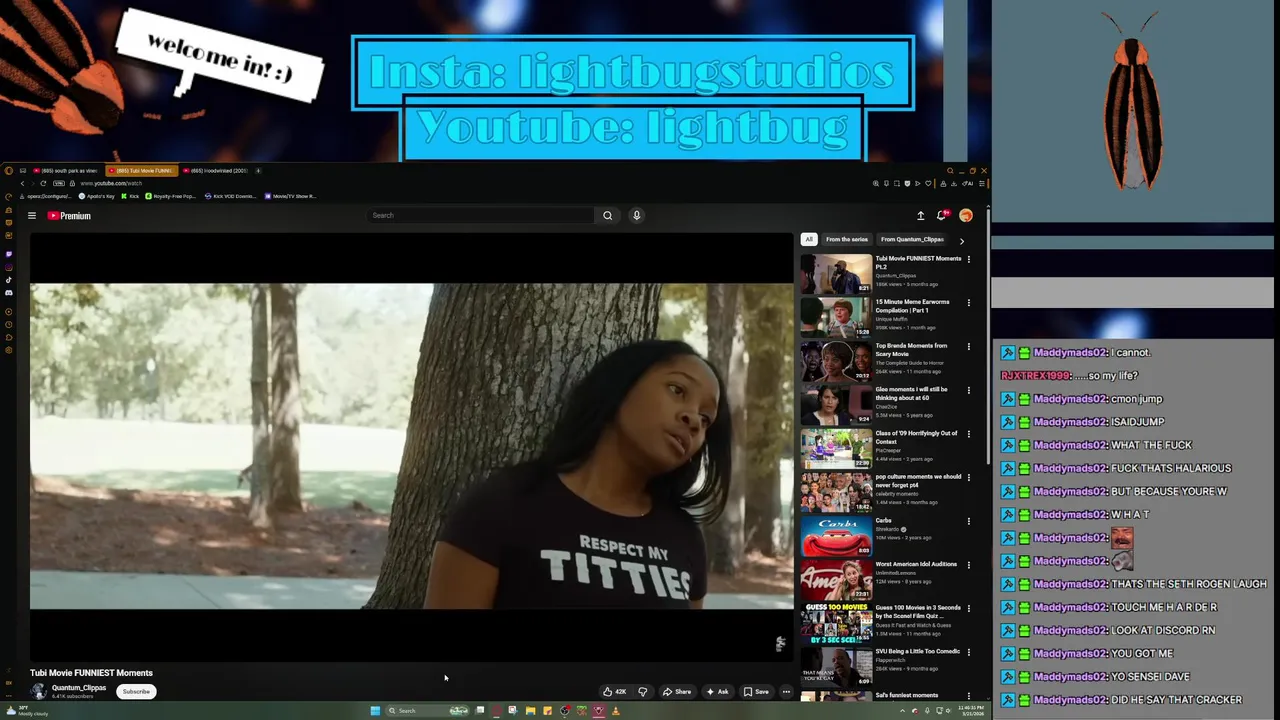
Task: Open options for 'Class of '09' video
Action: (968, 434)
